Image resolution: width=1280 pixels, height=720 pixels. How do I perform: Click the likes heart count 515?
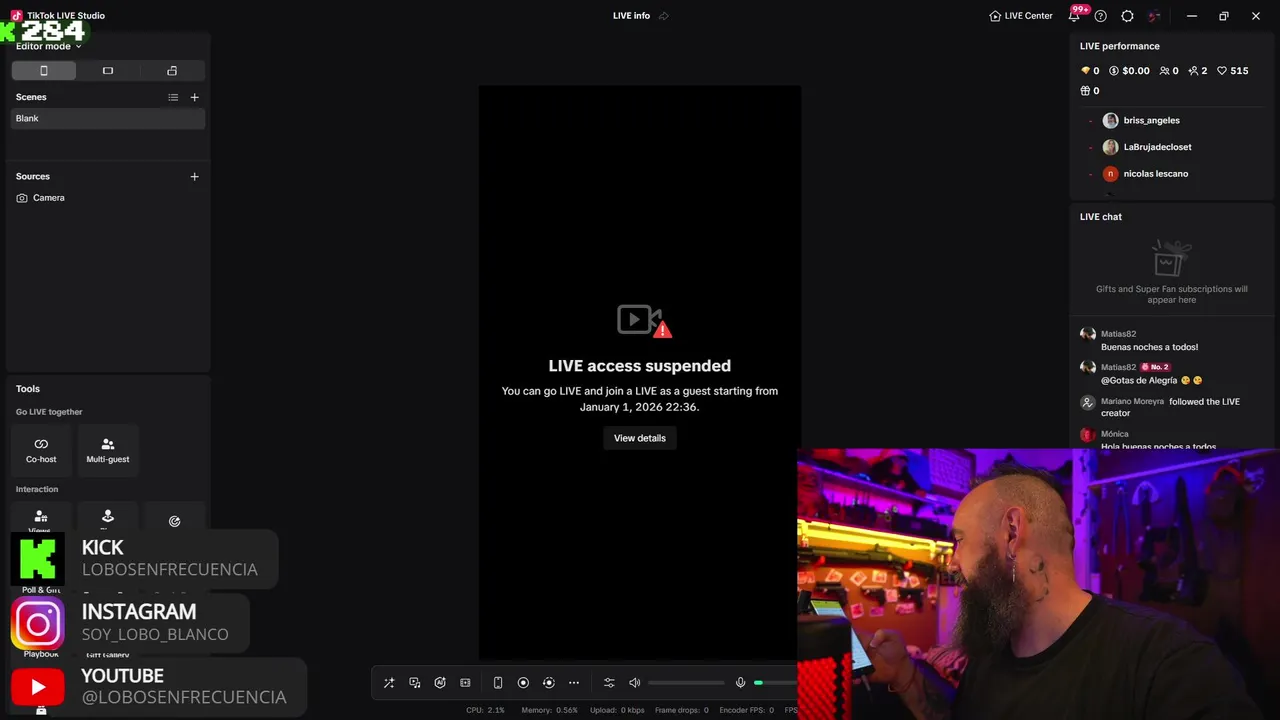point(1233,71)
